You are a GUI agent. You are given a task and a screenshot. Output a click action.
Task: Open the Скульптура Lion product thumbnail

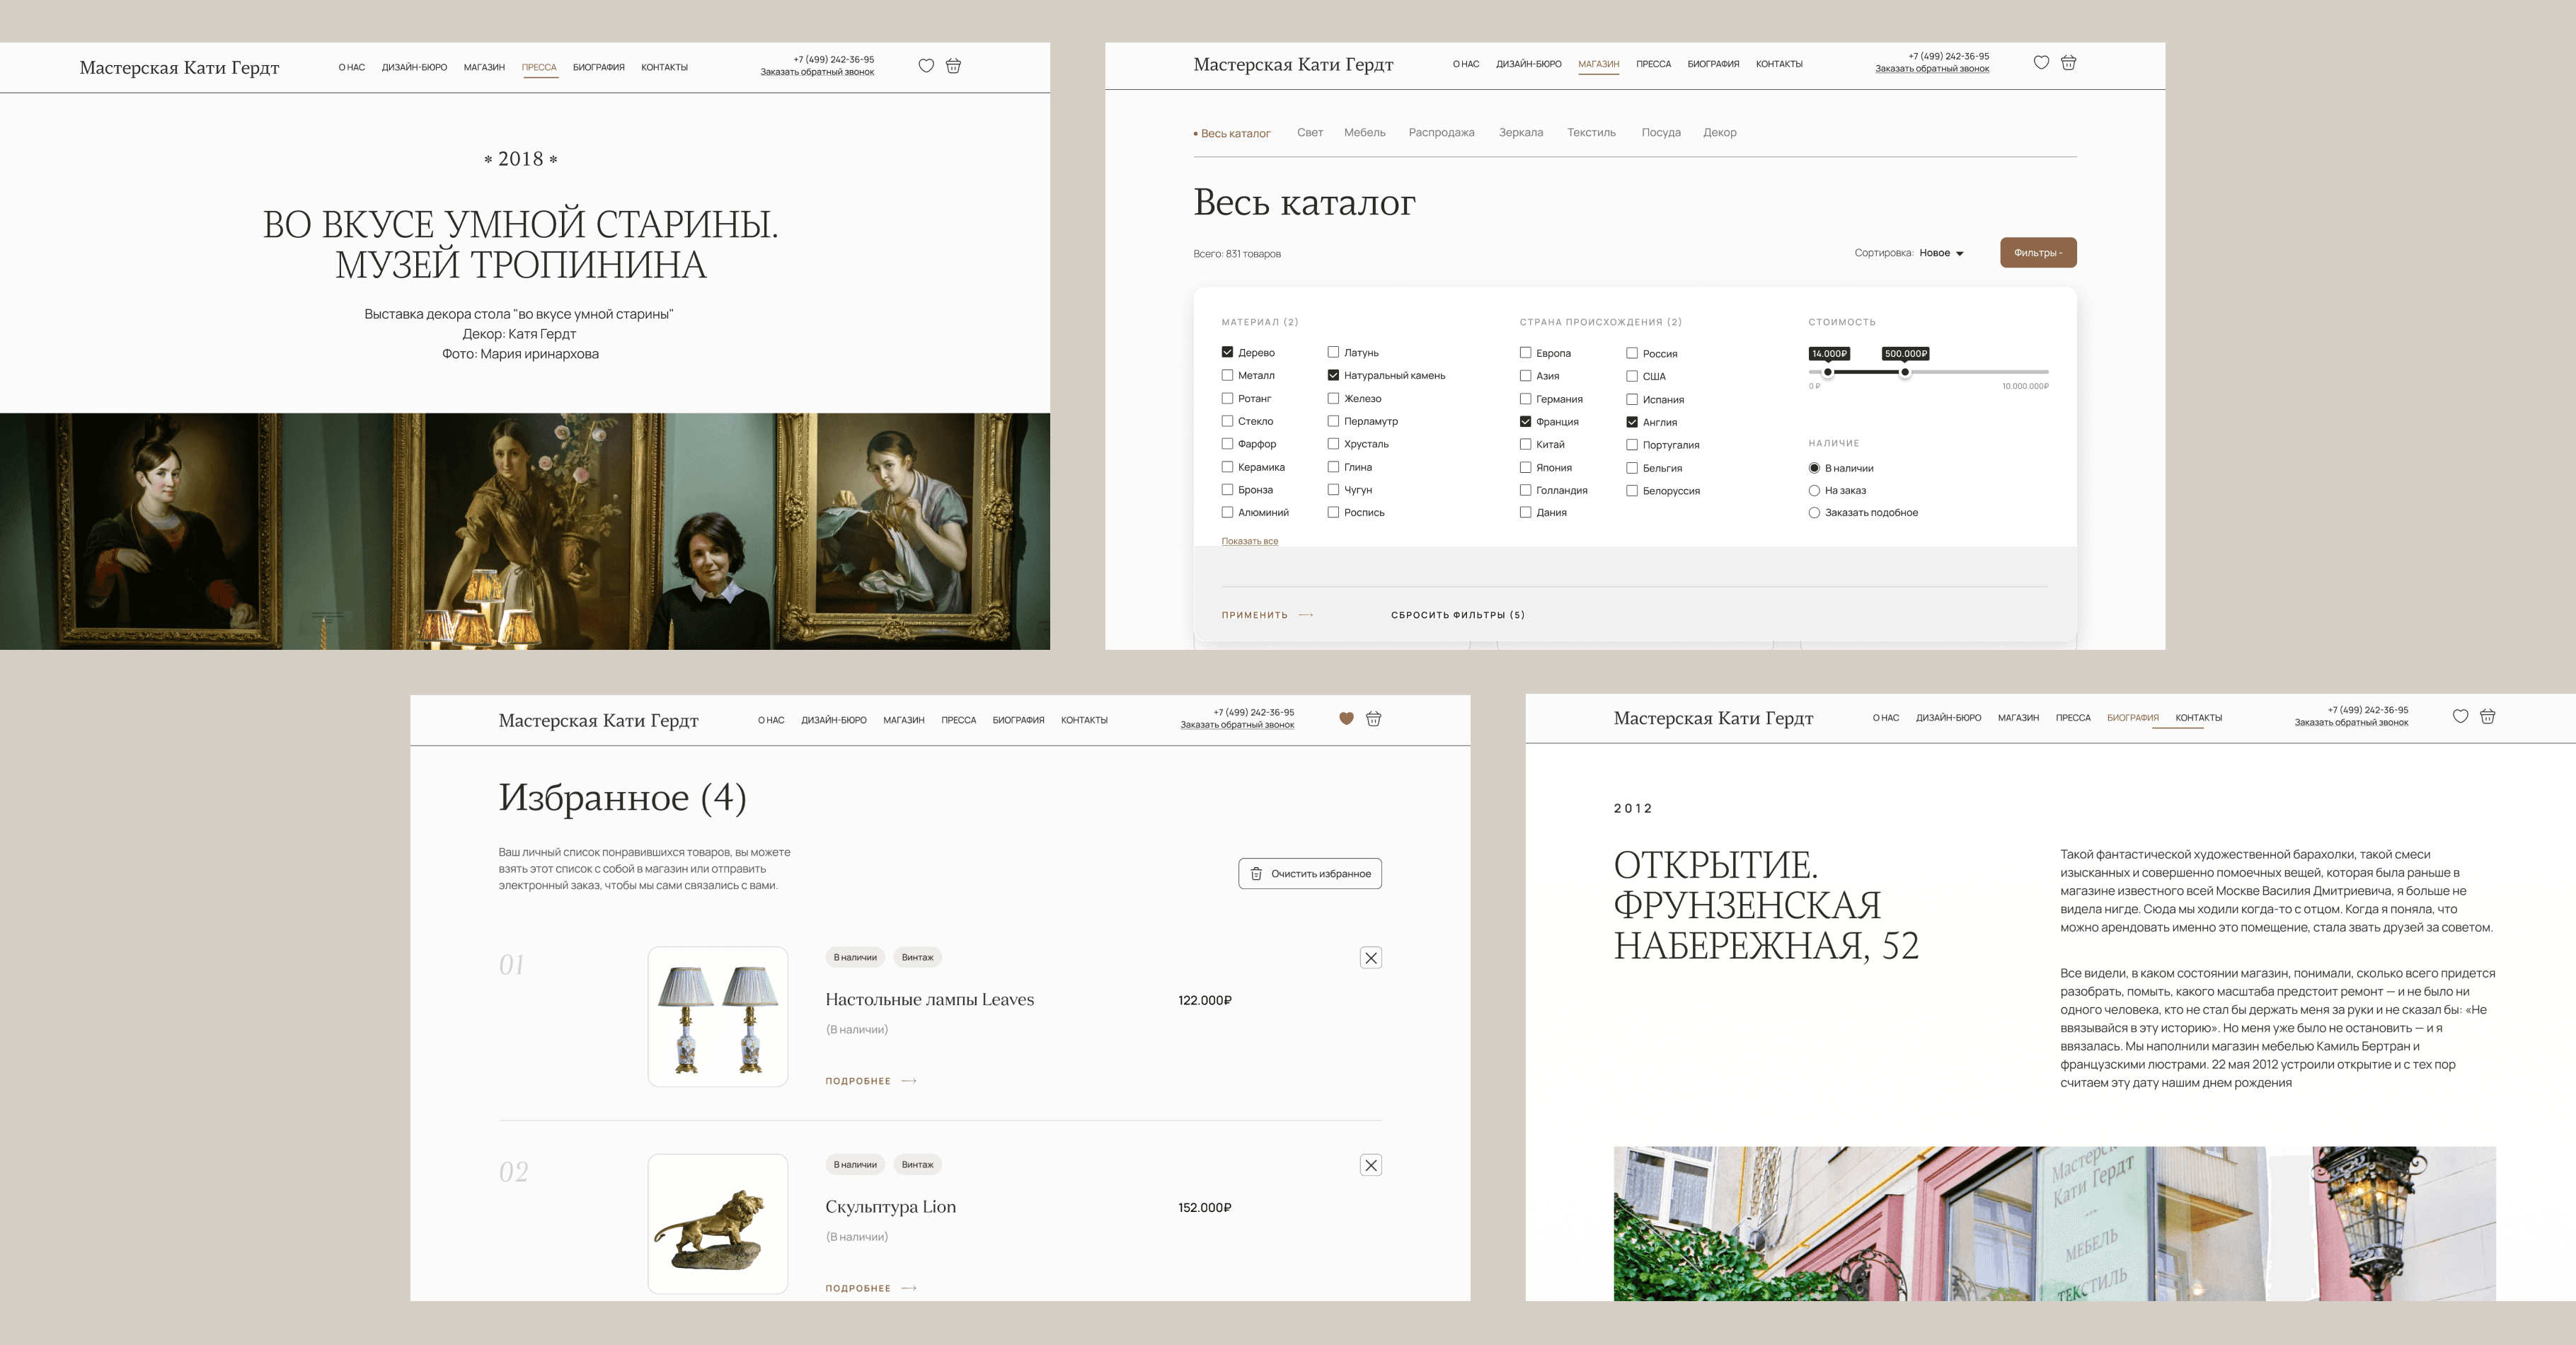coord(718,1224)
